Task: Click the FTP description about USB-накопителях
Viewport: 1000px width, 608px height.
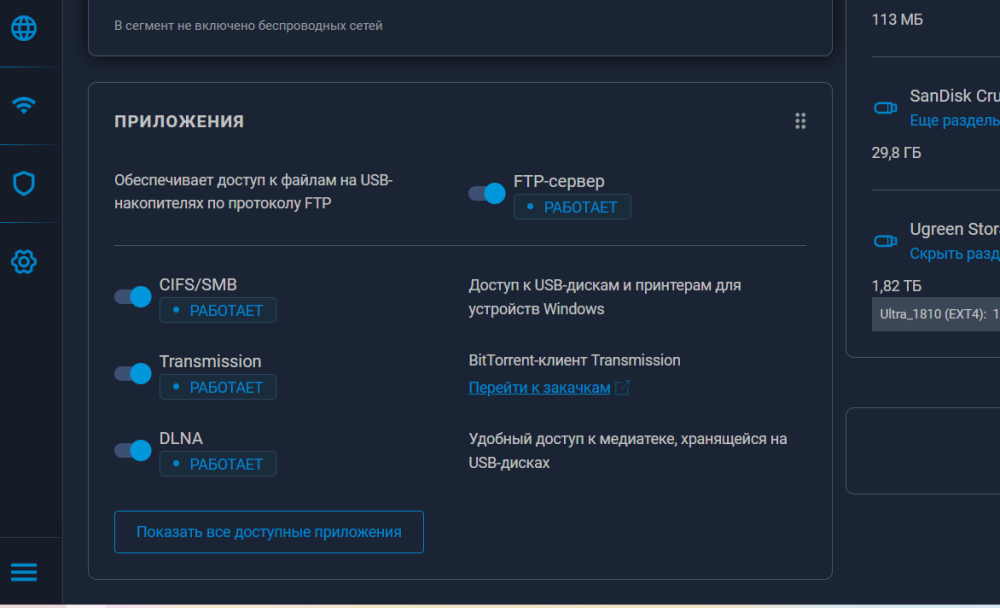Action: pyautogui.click(x=253, y=191)
